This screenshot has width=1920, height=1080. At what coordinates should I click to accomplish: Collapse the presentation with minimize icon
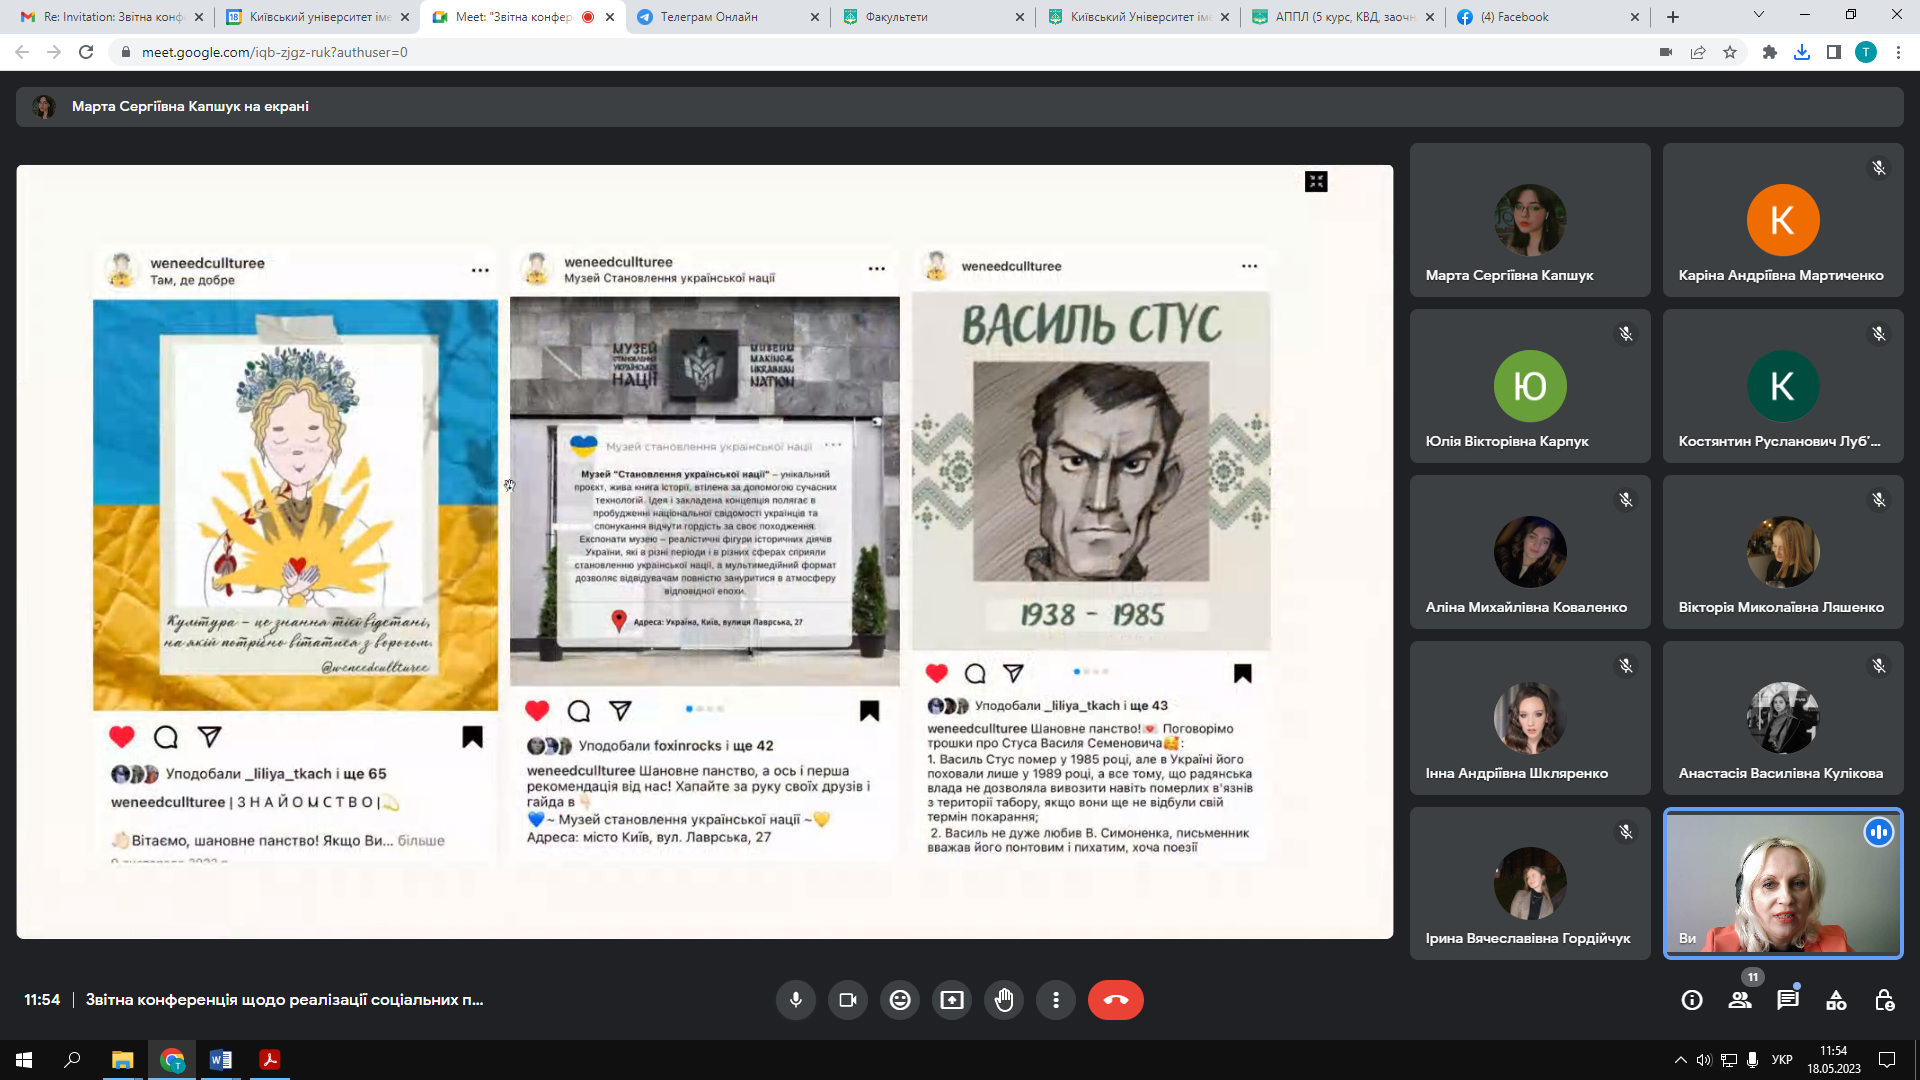tap(1316, 181)
